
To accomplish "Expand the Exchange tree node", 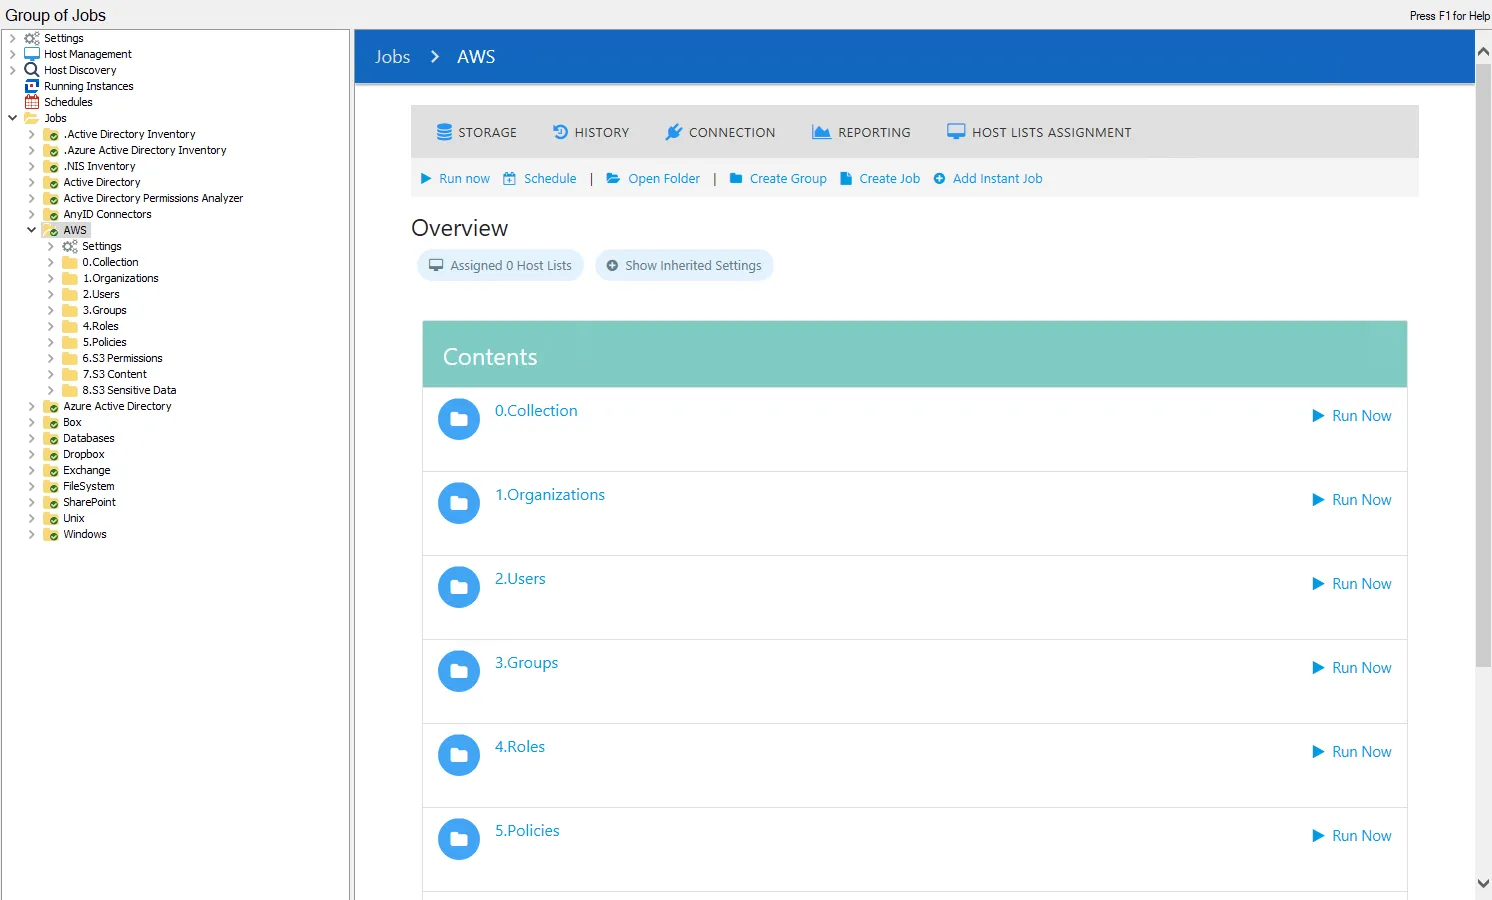I will point(31,470).
